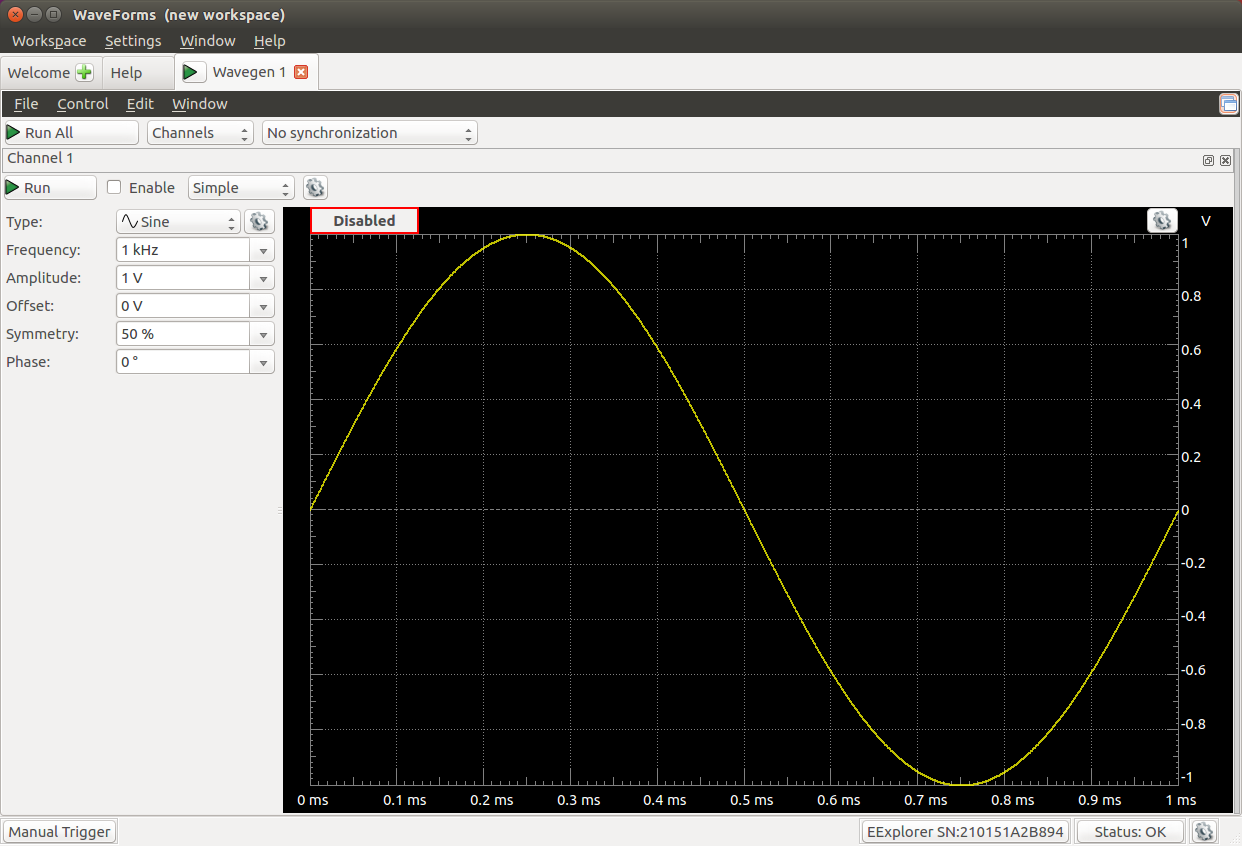Expand the Offset dropdown arrow
Screen dimensions: 1242x846
[264, 306]
